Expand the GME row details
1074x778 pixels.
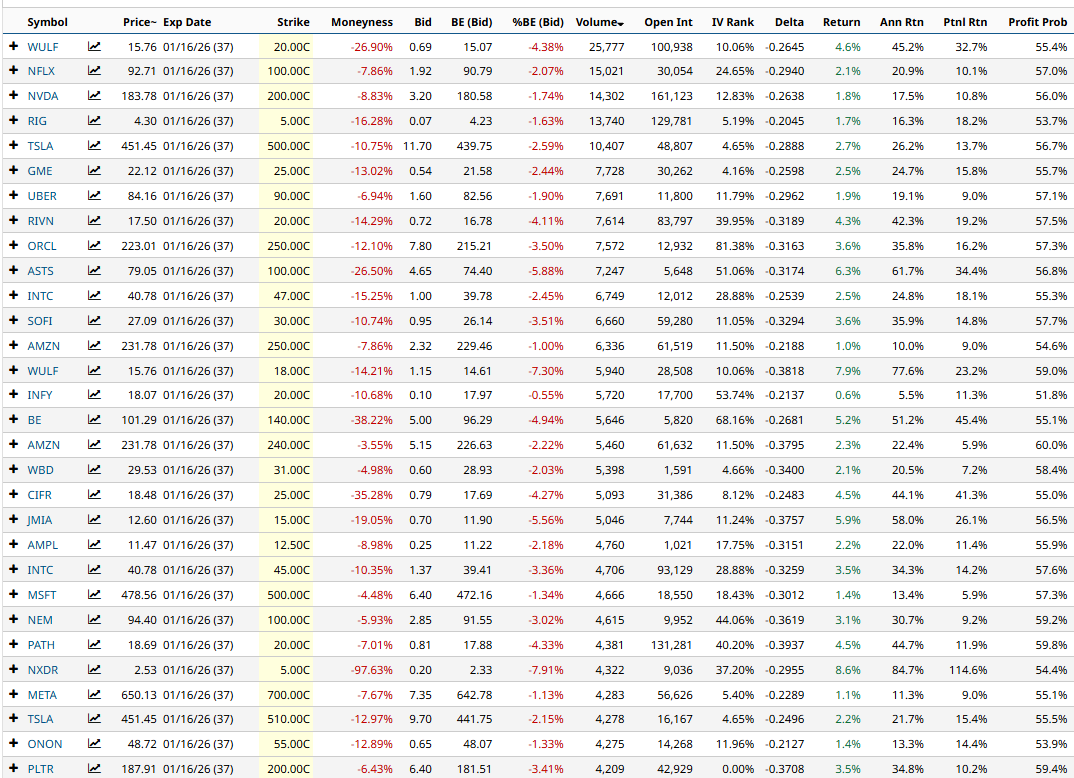[x=13, y=171]
